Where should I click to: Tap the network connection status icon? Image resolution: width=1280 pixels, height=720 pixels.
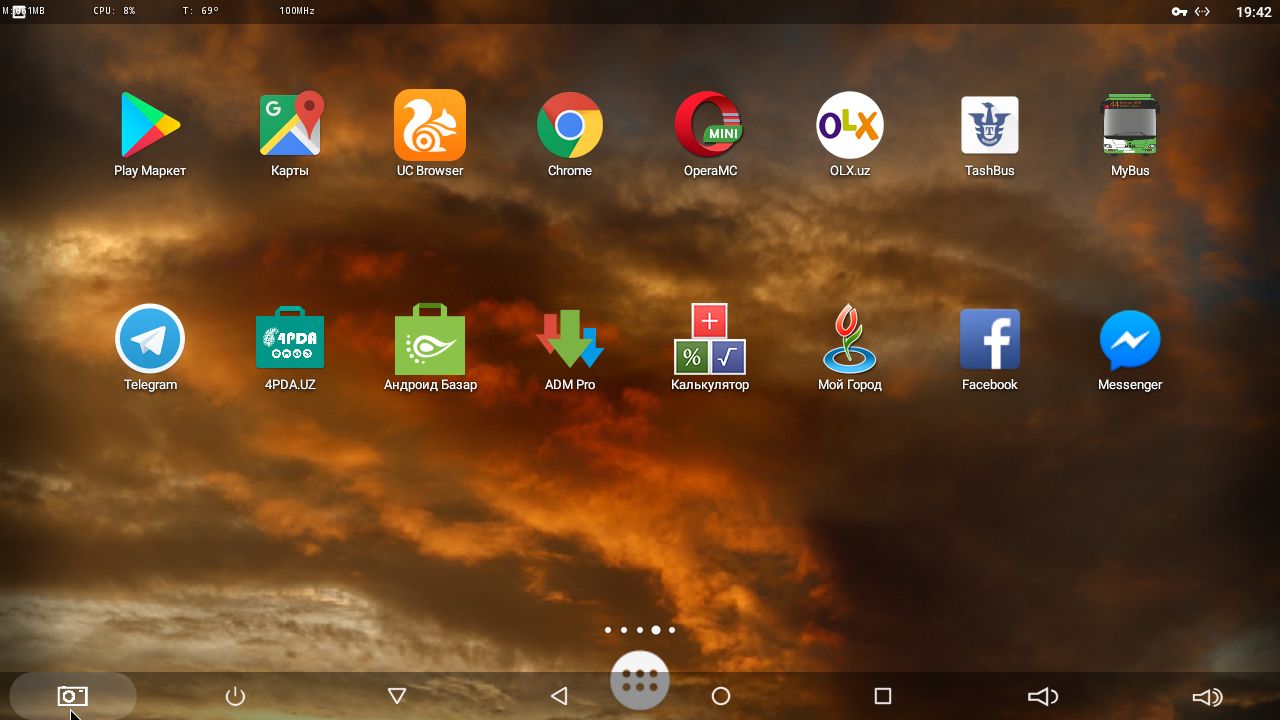[1202, 12]
